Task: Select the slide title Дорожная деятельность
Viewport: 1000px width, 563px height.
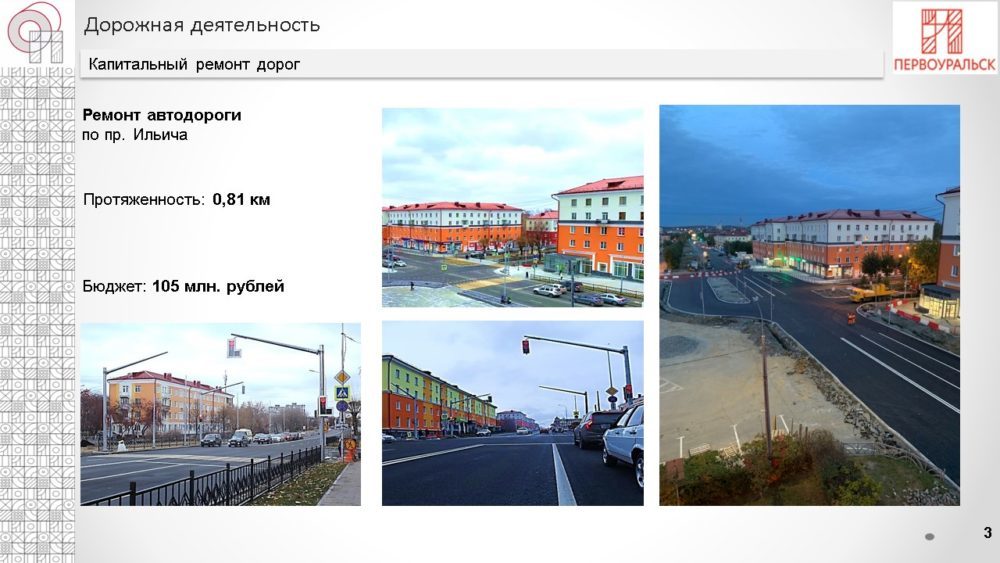Action: coord(201,25)
